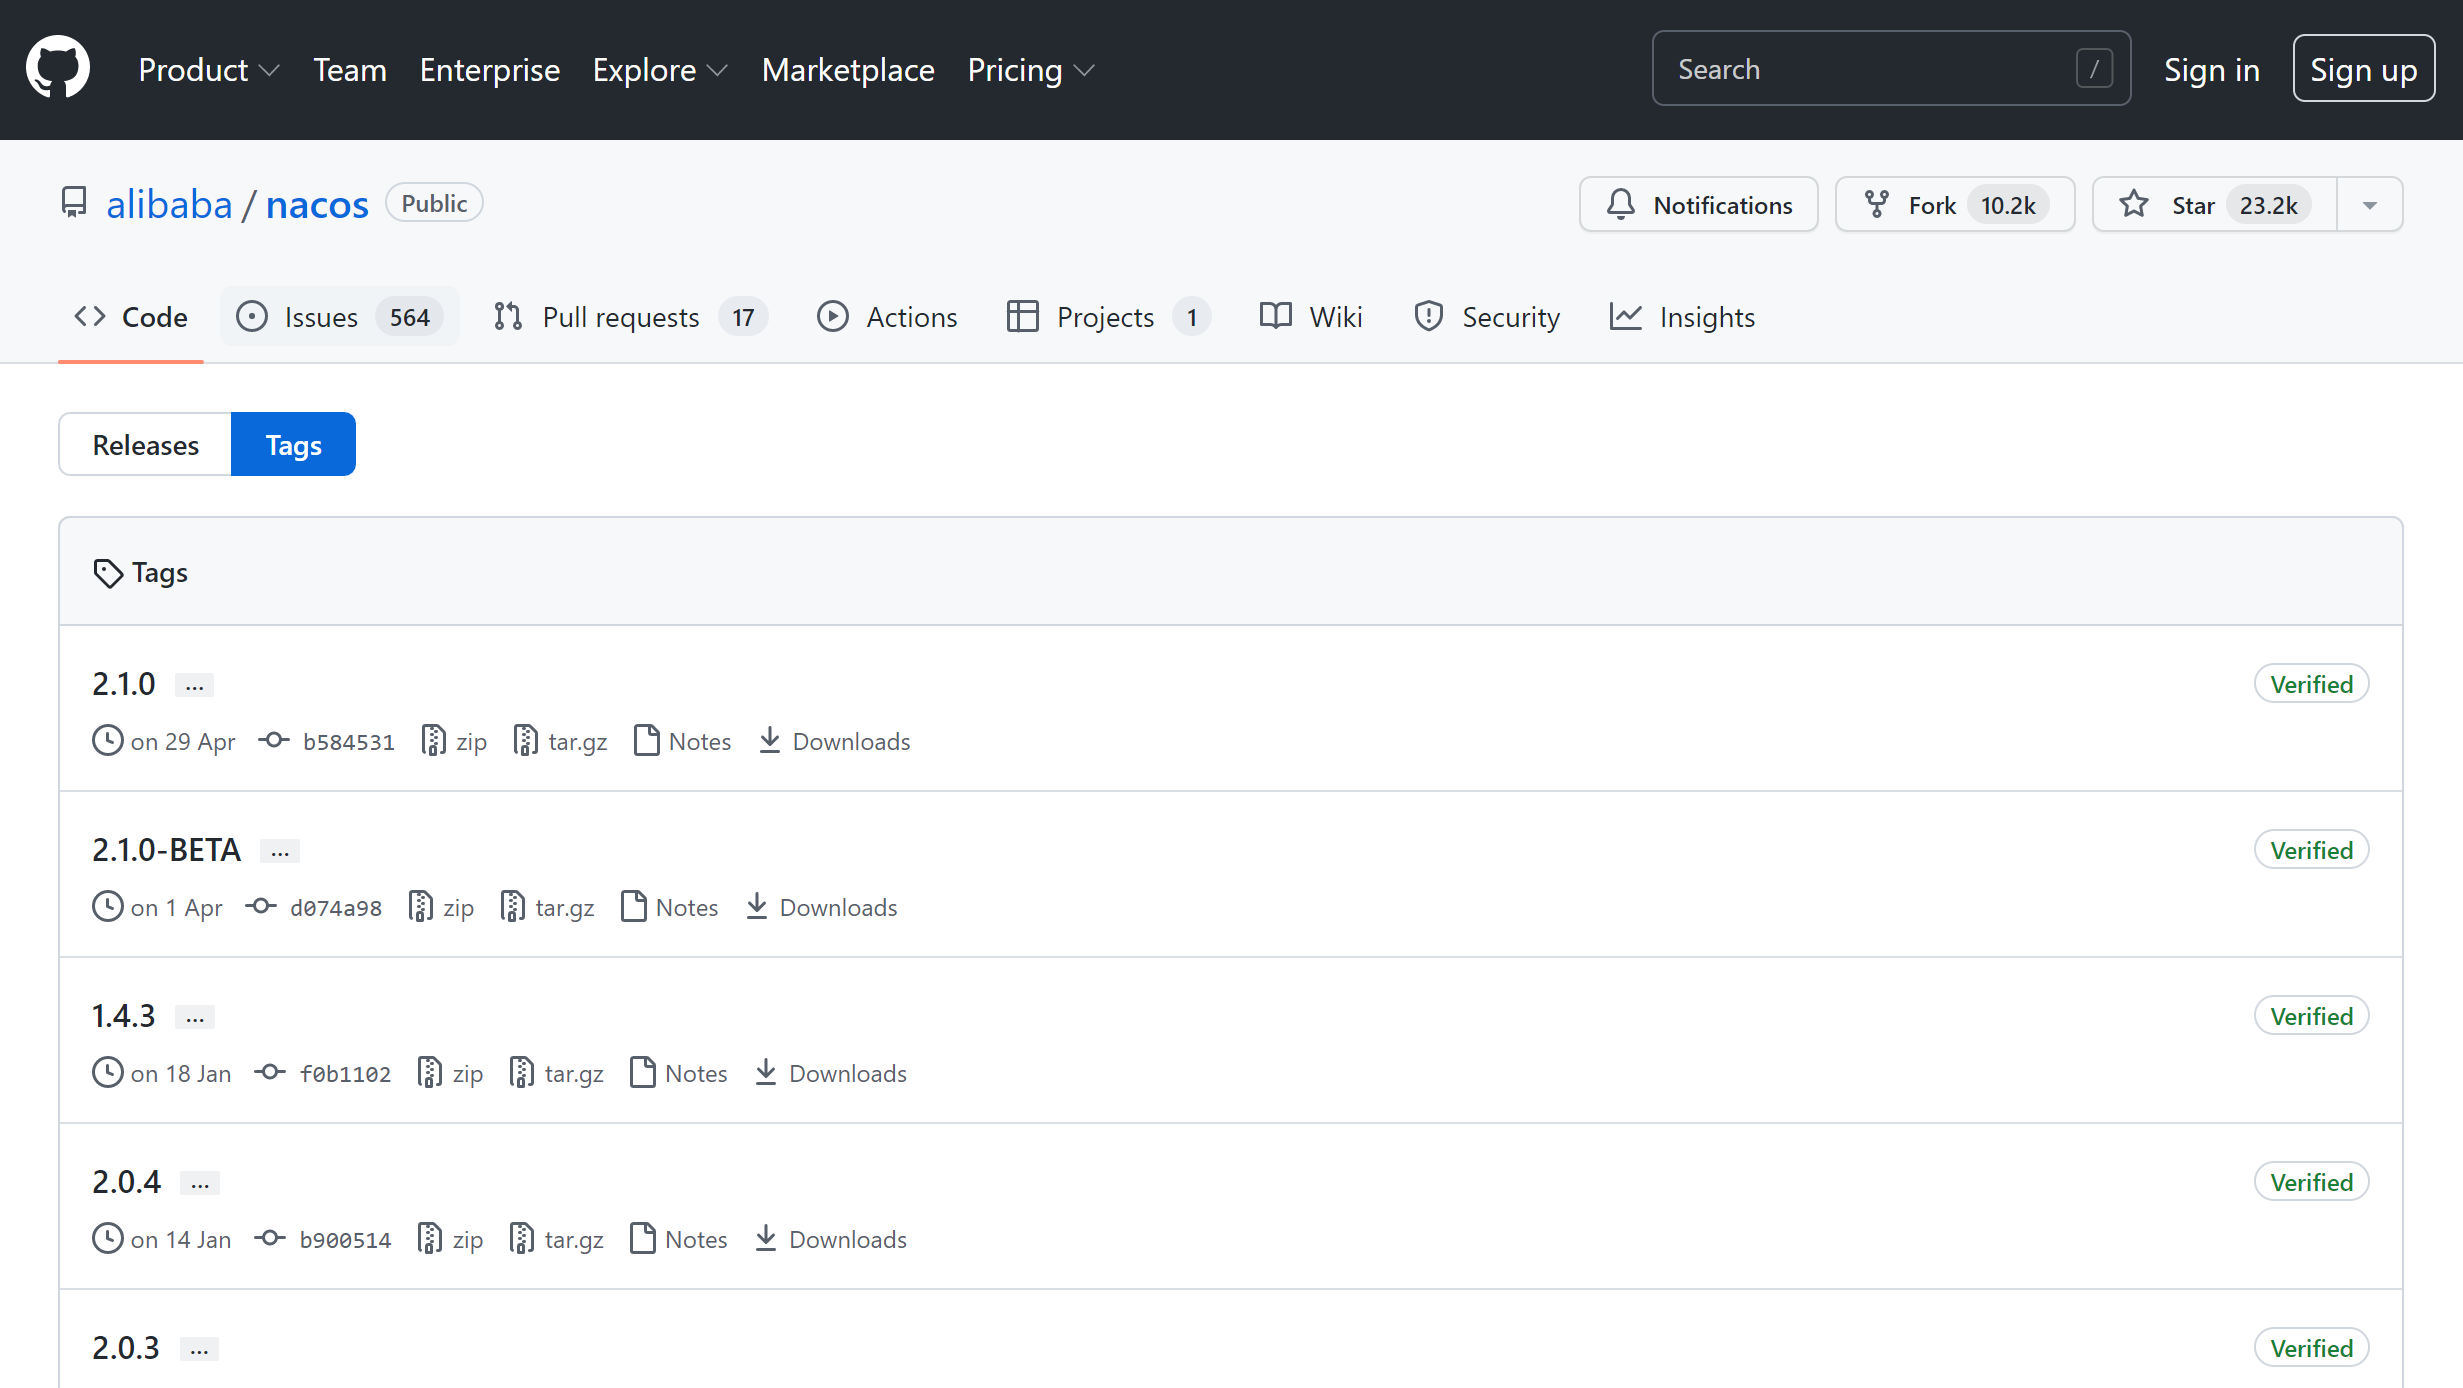Click the Notes document icon for 2.1.0
2463x1388 pixels.
647,741
